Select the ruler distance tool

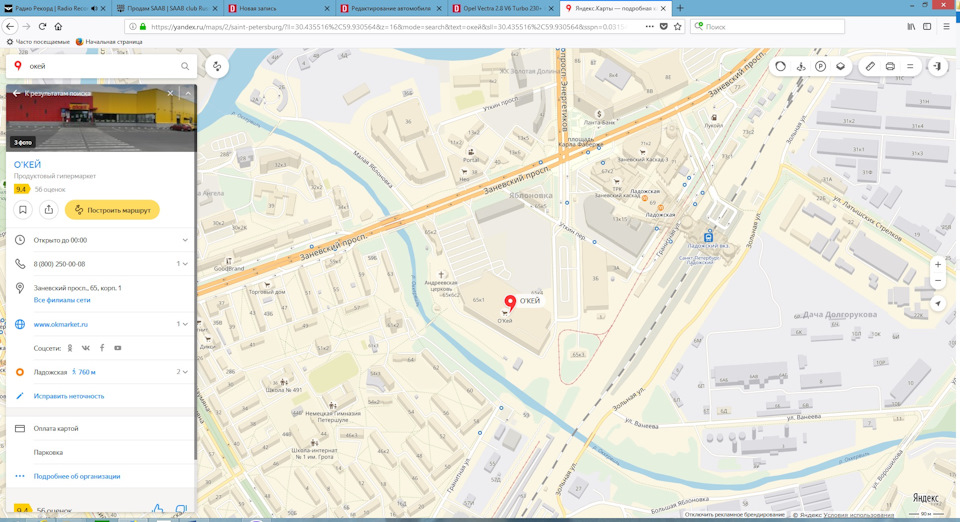point(870,66)
